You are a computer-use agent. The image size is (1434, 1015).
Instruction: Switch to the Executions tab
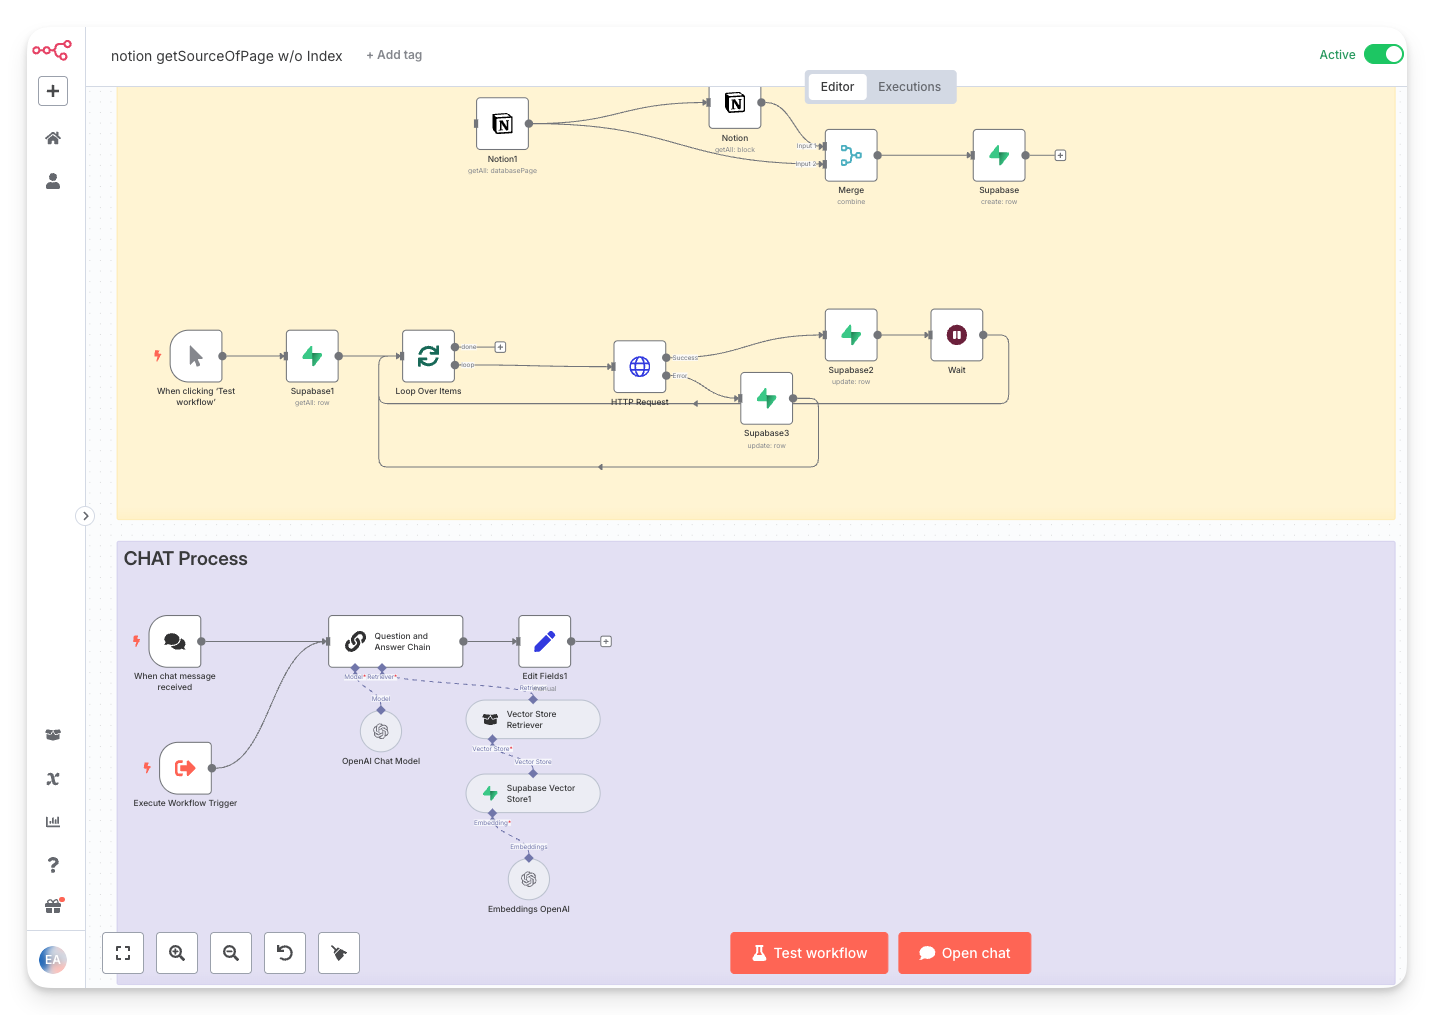[908, 87]
